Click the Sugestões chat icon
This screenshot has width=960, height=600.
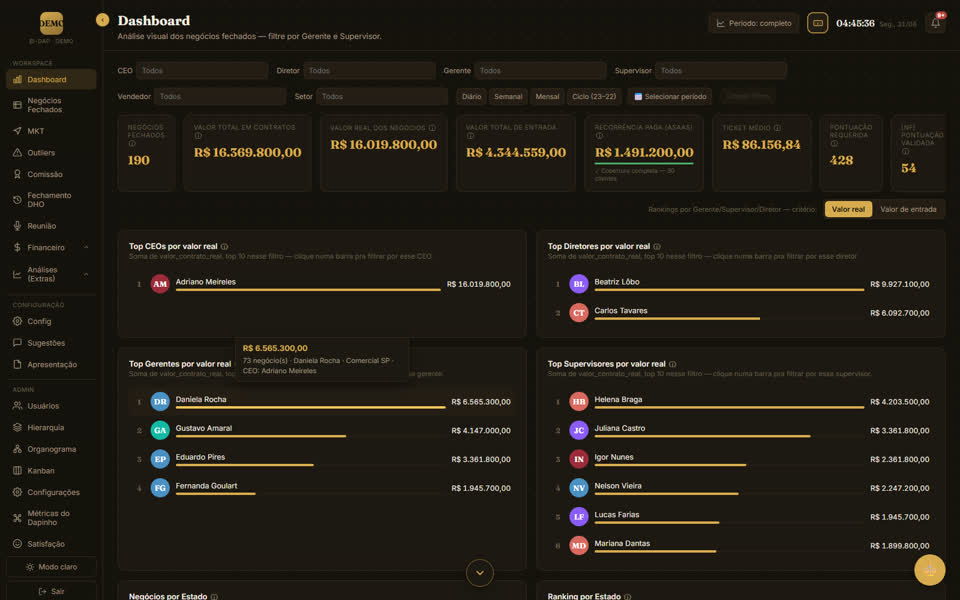pos(17,343)
